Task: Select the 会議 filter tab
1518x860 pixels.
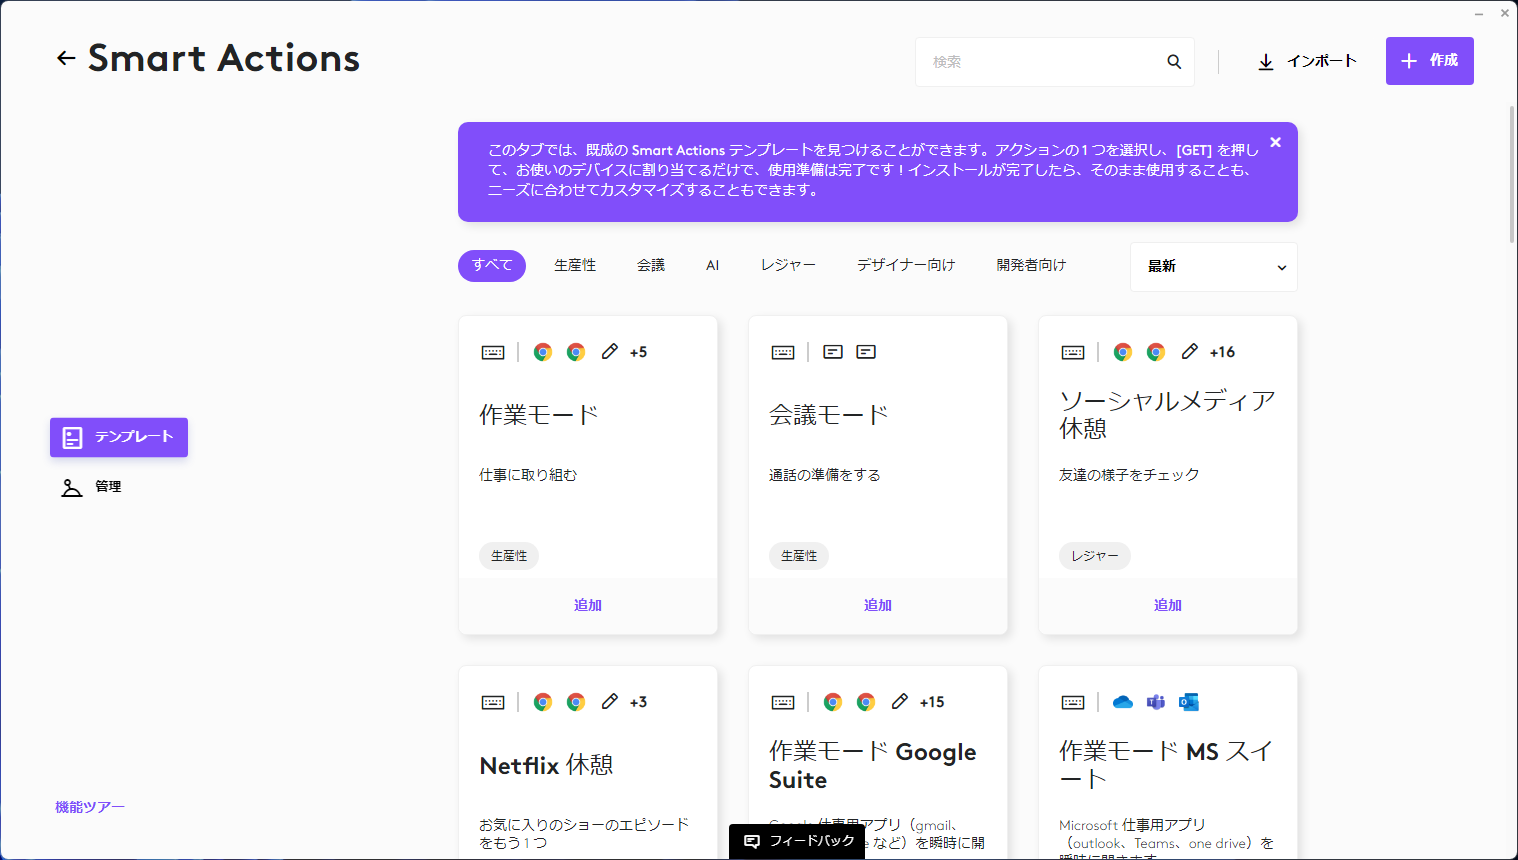Action: (651, 266)
